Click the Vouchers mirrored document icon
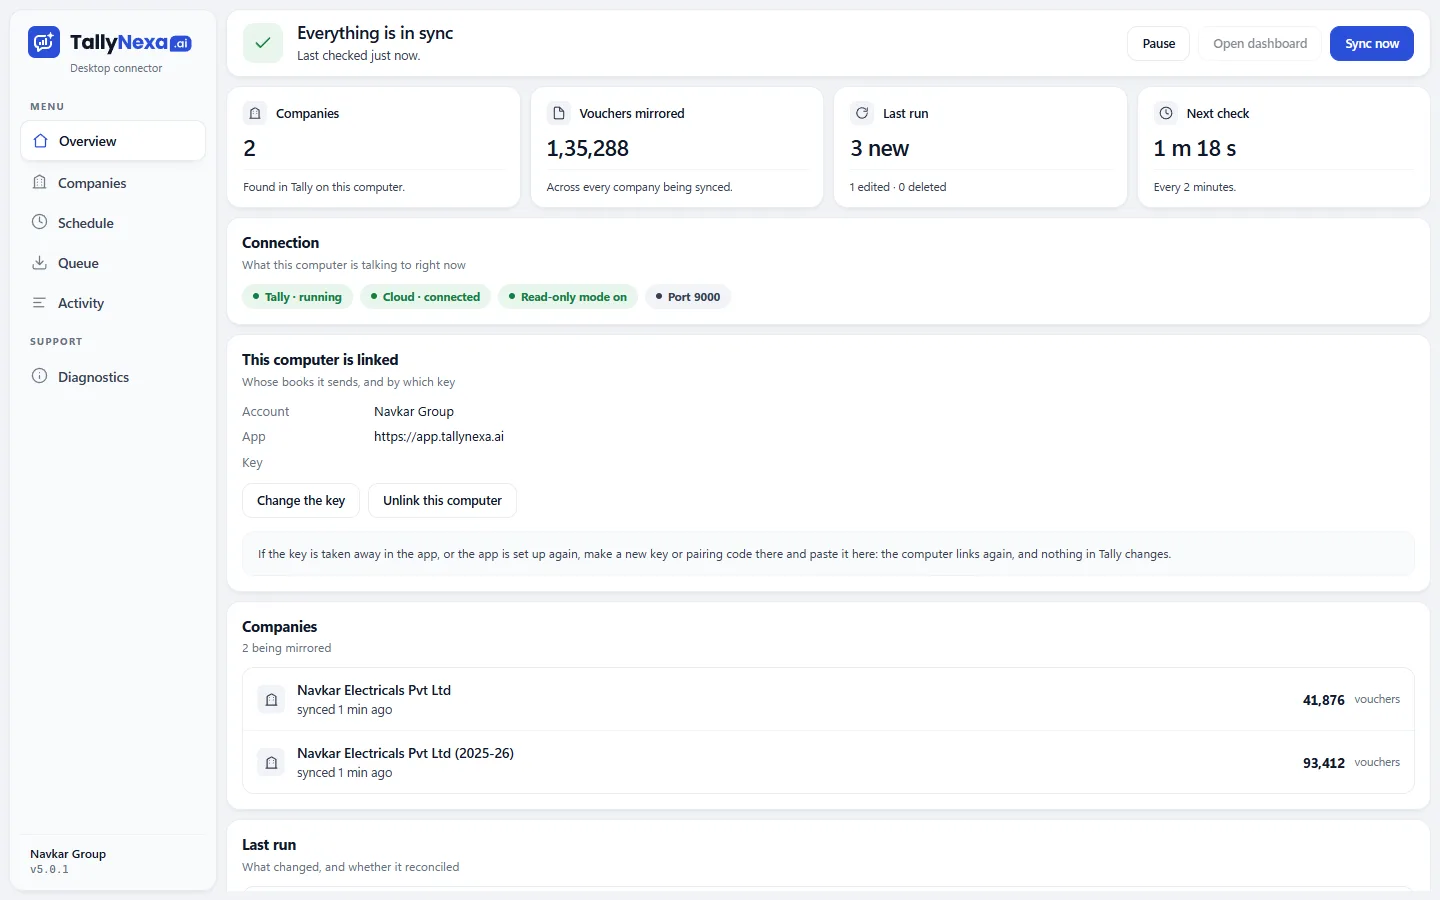 pyautogui.click(x=559, y=113)
